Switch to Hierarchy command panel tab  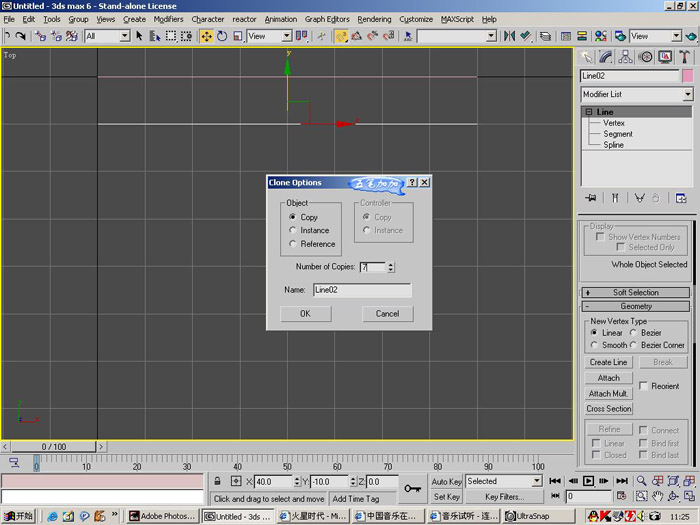(625, 57)
